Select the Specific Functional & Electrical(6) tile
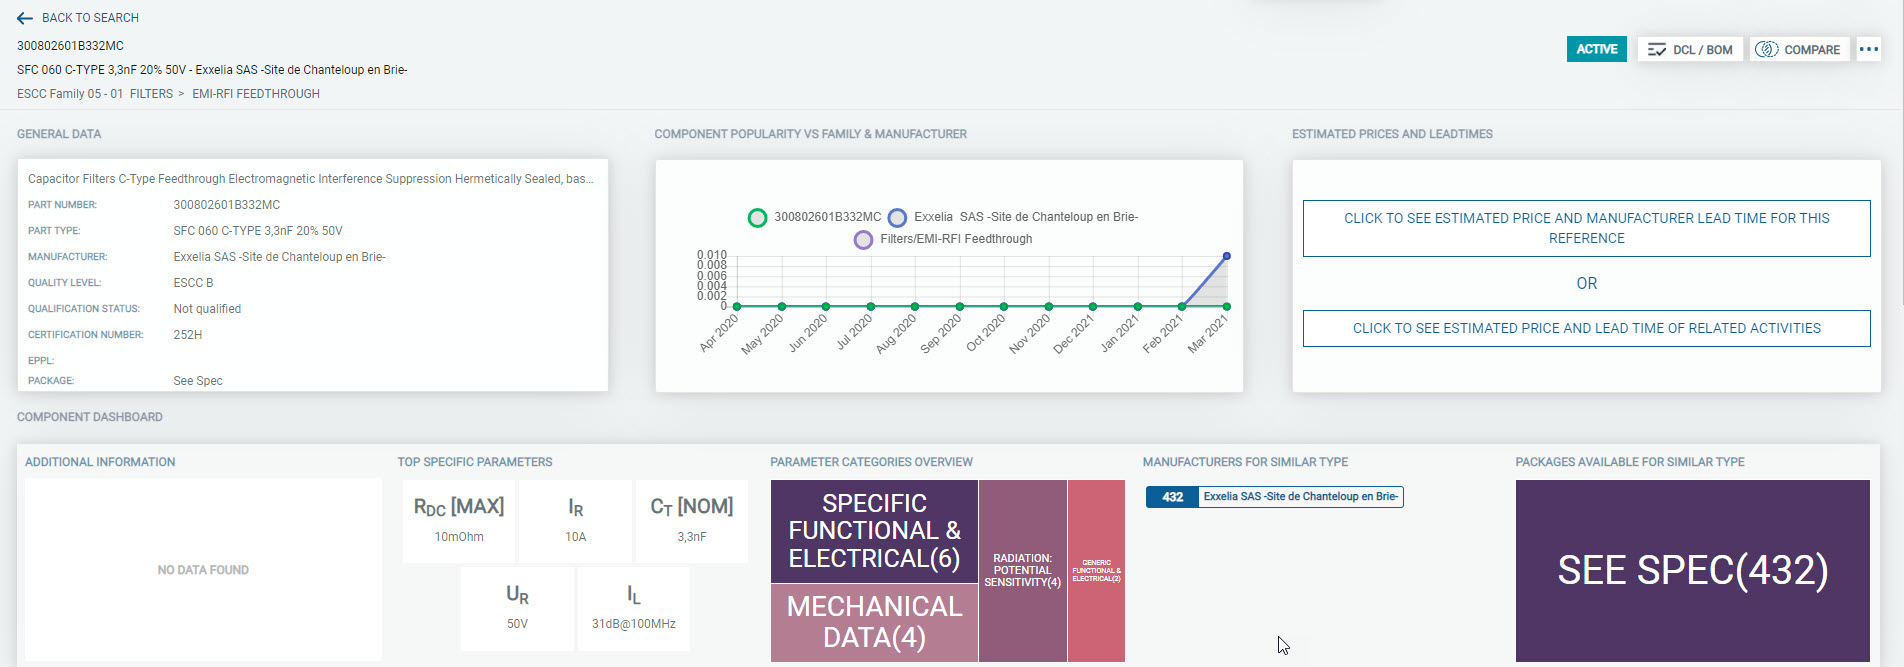This screenshot has height=667, width=1904. [x=874, y=531]
